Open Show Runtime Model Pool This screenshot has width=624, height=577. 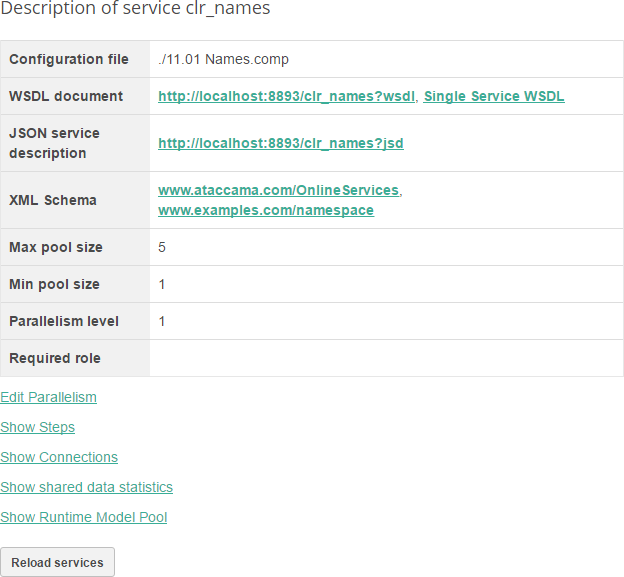84,517
